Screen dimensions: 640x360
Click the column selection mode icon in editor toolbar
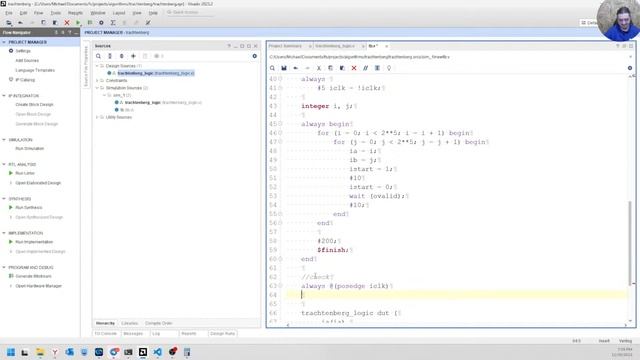(377, 68)
